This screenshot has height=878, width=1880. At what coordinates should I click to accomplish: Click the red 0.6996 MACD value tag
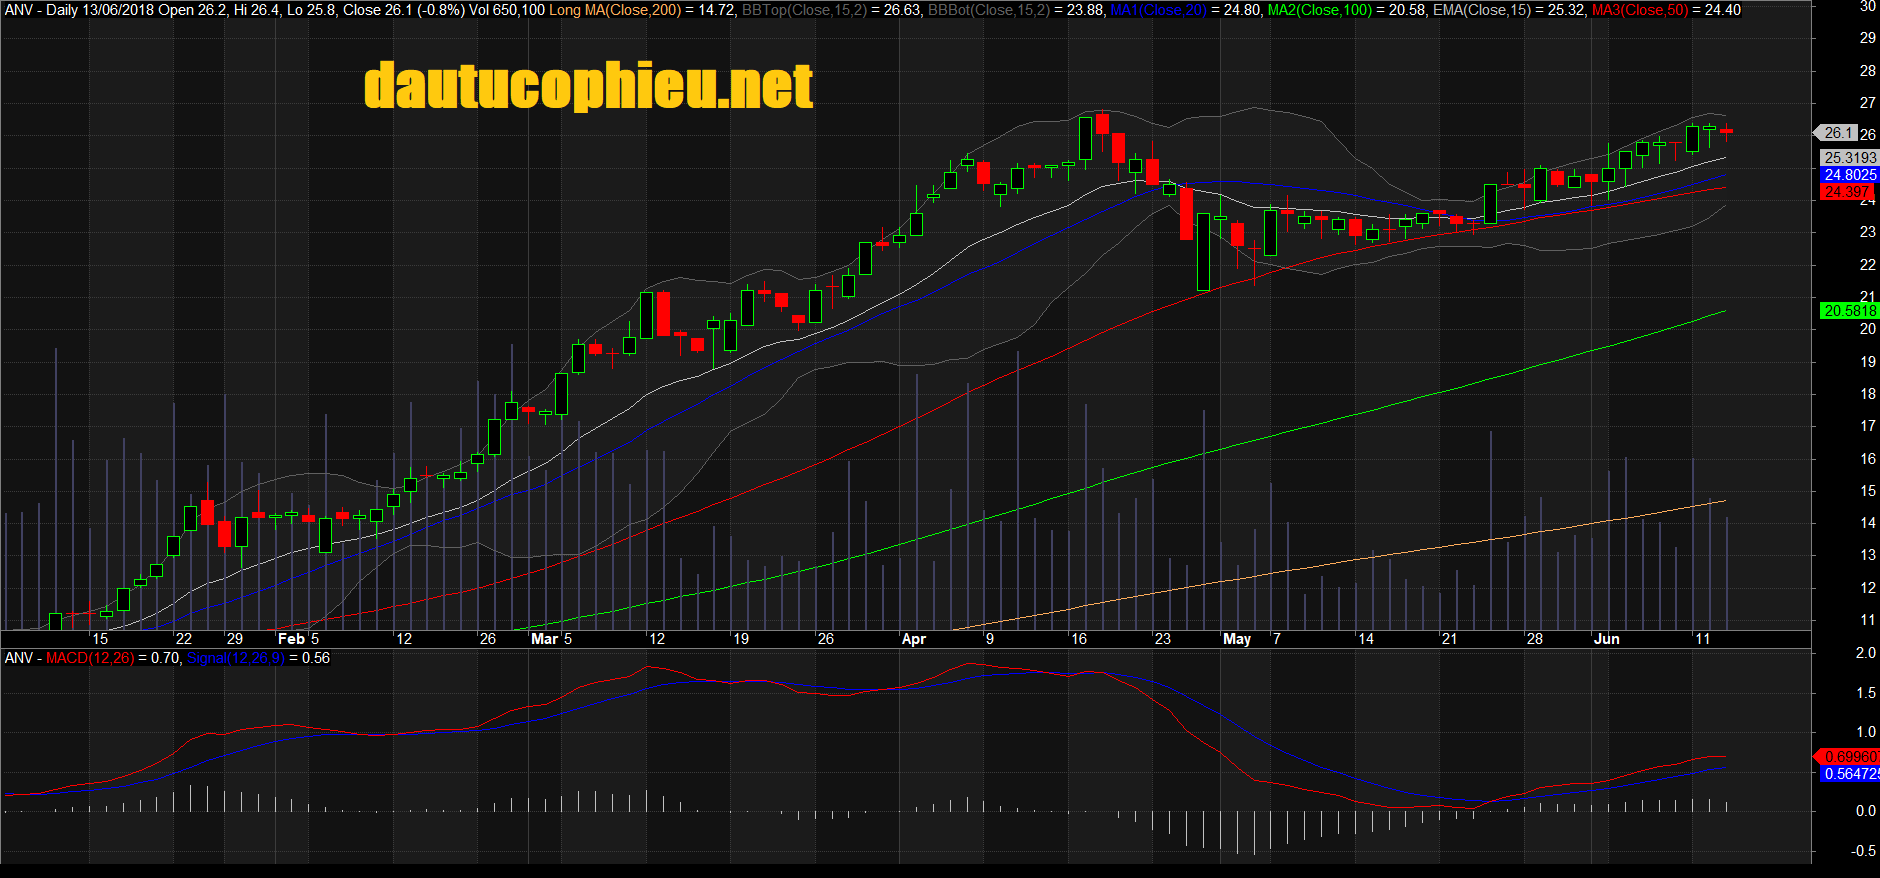(x=1848, y=757)
